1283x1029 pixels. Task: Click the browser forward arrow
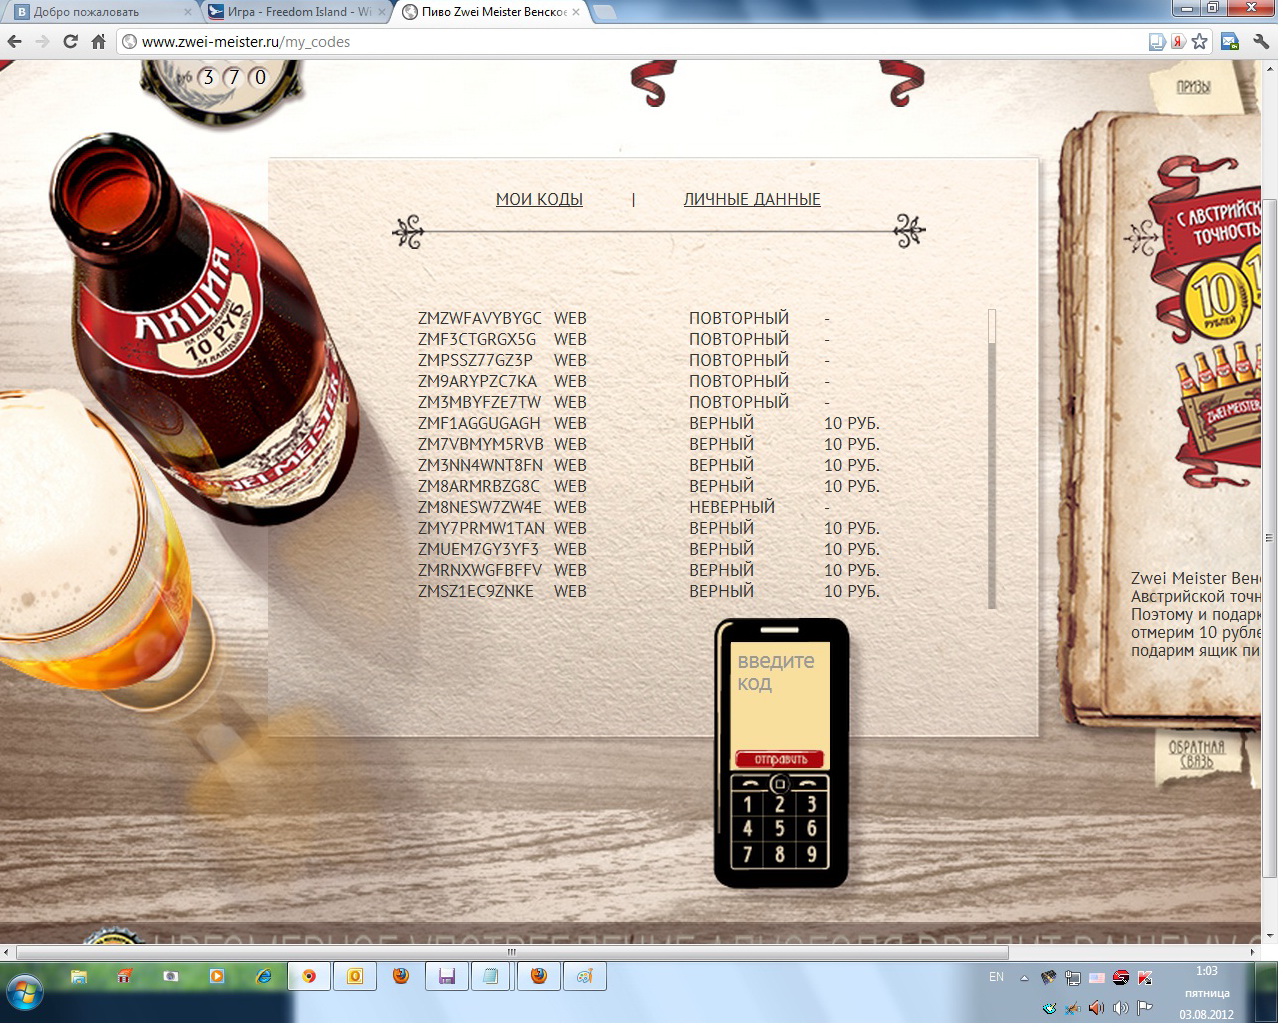pyautogui.click(x=42, y=42)
